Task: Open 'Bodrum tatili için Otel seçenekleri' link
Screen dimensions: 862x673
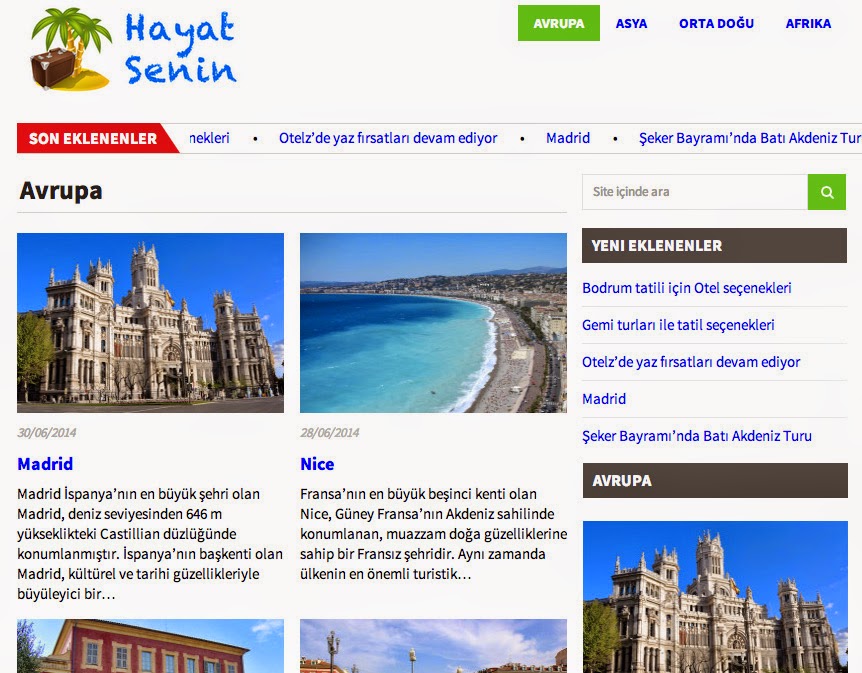Action: coord(686,288)
